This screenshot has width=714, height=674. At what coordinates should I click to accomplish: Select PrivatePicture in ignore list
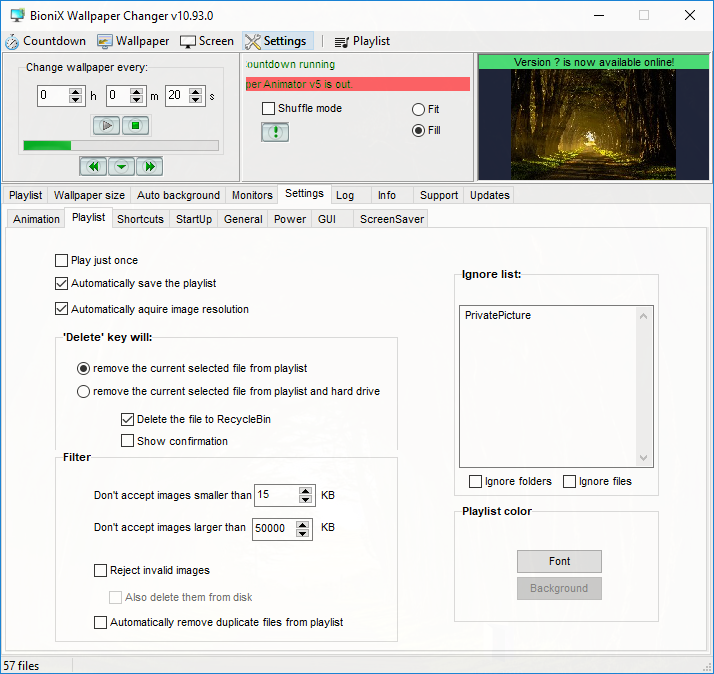498,315
